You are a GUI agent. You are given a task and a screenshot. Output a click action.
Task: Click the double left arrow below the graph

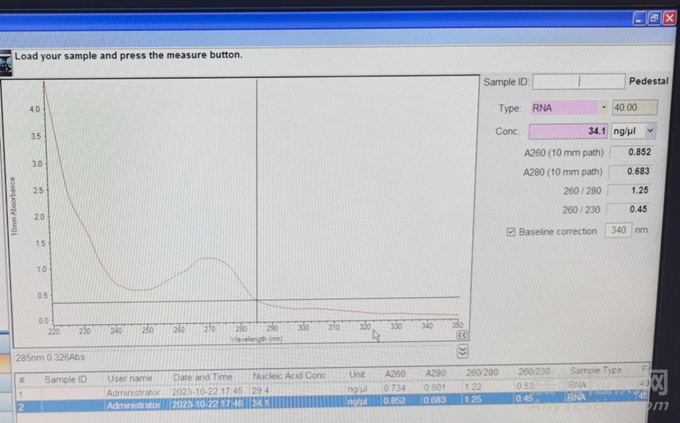coord(462,336)
